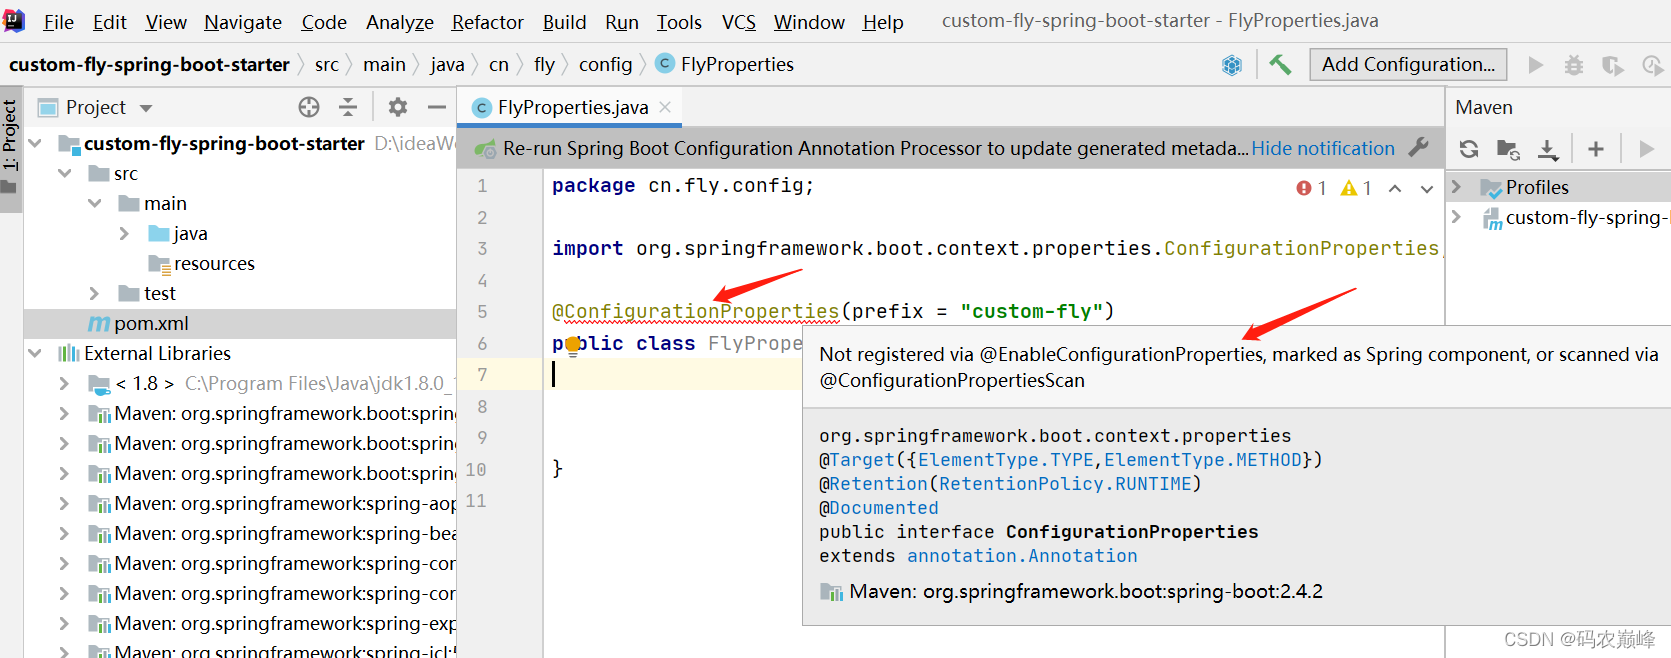Click the build project hammer icon
Screen dimensions: 1671x658
[x=1280, y=65]
